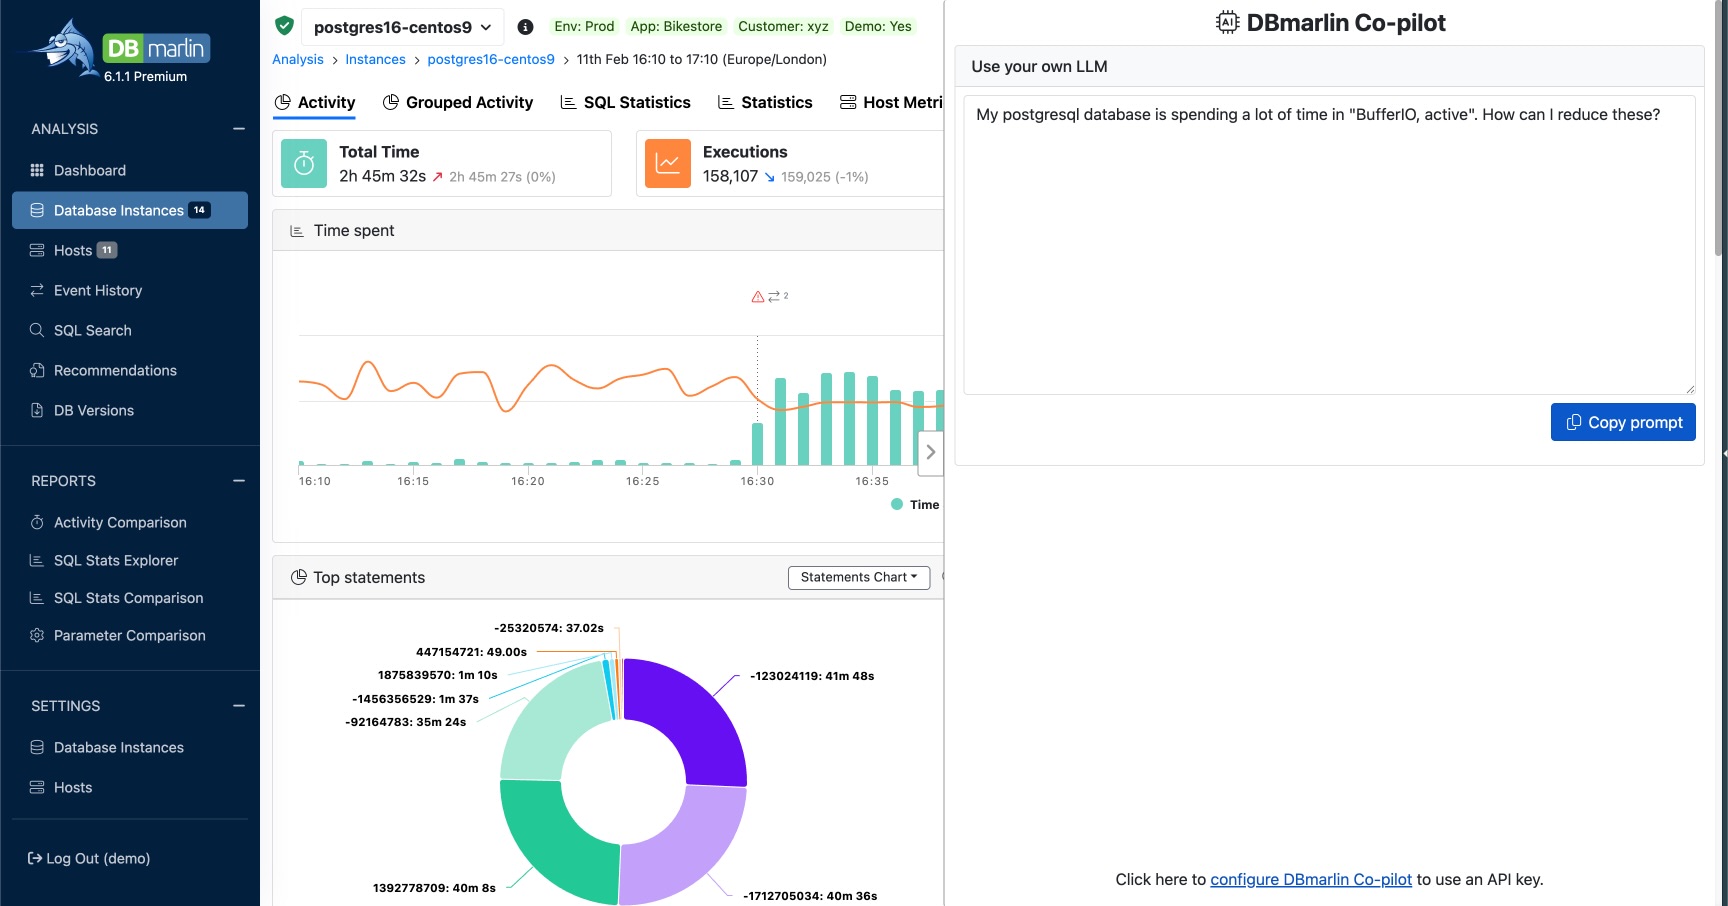Screen dimensions: 1728x906
Task: Click the instance info icon
Action: (526, 27)
